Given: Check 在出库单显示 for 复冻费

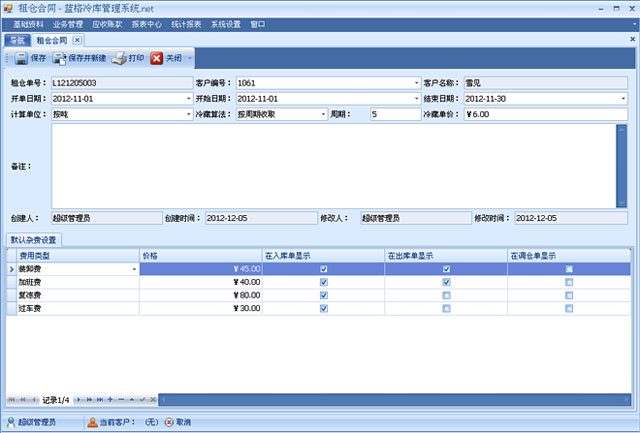Looking at the screenshot, I should pyautogui.click(x=446, y=295).
